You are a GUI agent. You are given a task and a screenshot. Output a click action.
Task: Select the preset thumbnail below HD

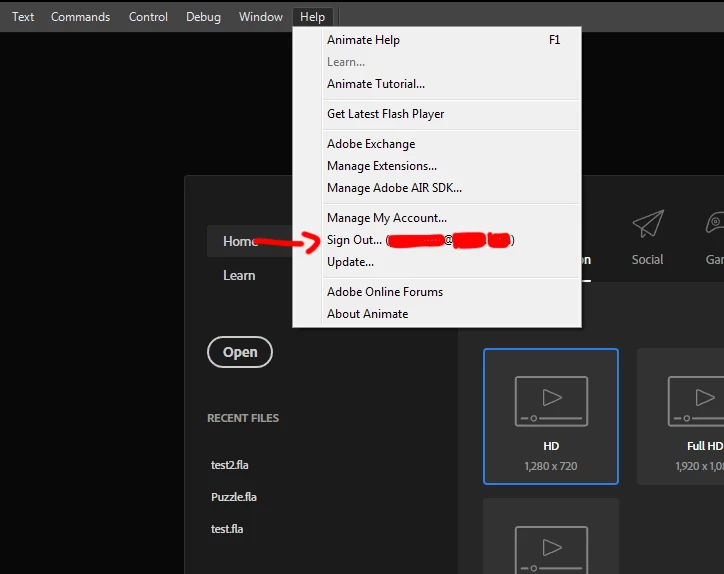pyautogui.click(x=551, y=536)
